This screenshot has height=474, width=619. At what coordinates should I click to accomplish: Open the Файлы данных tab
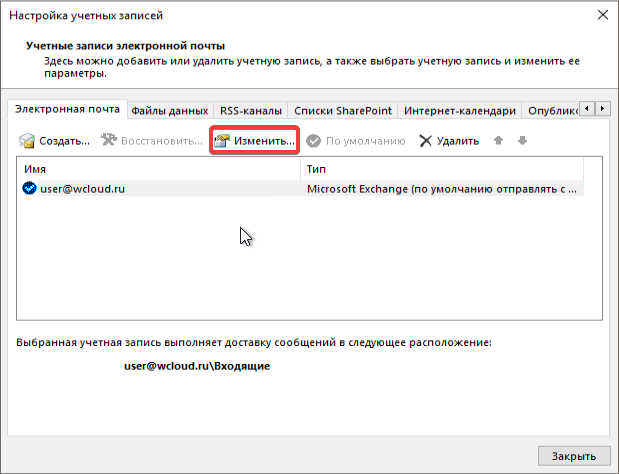point(169,111)
